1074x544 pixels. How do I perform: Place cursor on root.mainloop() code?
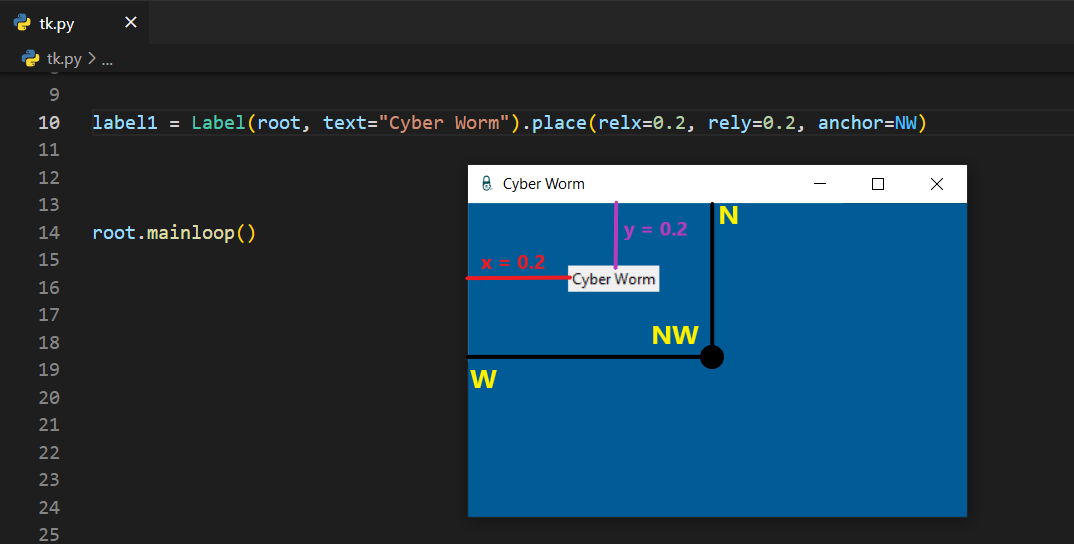(x=174, y=233)
